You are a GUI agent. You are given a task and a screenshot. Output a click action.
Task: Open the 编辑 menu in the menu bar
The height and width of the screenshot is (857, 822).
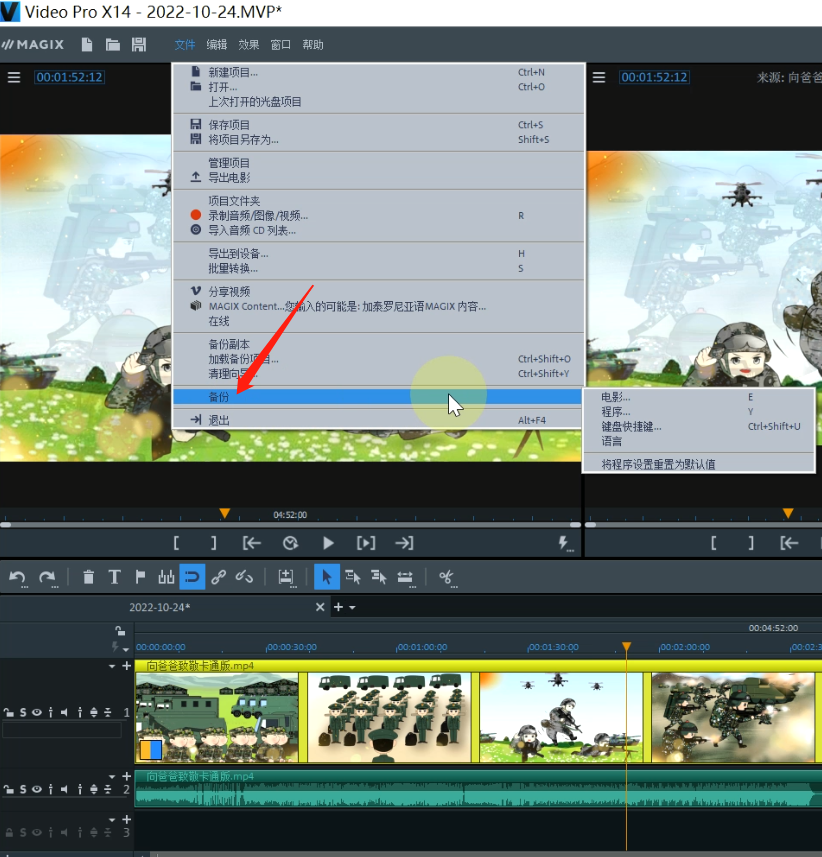pos(217,45)
